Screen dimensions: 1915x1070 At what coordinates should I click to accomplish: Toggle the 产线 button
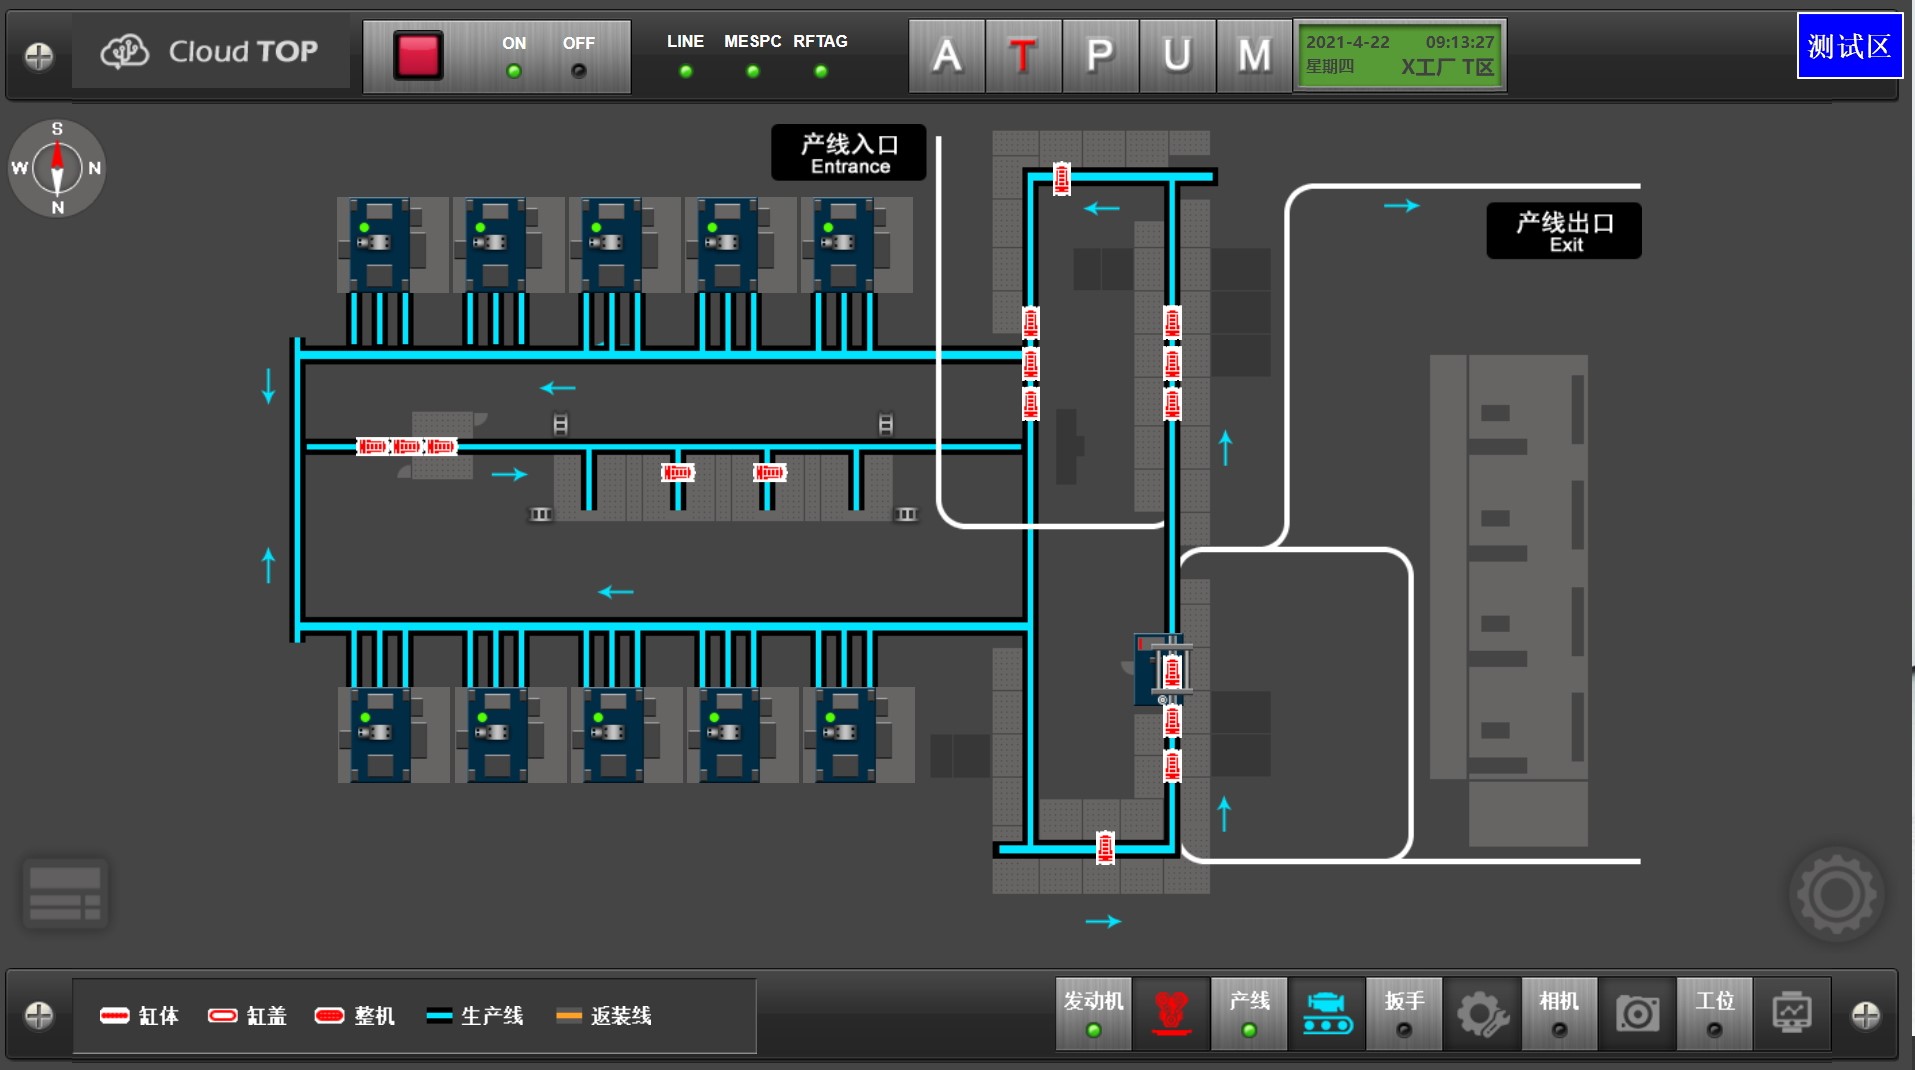pyautogui.click(x=1249, y=1014)
